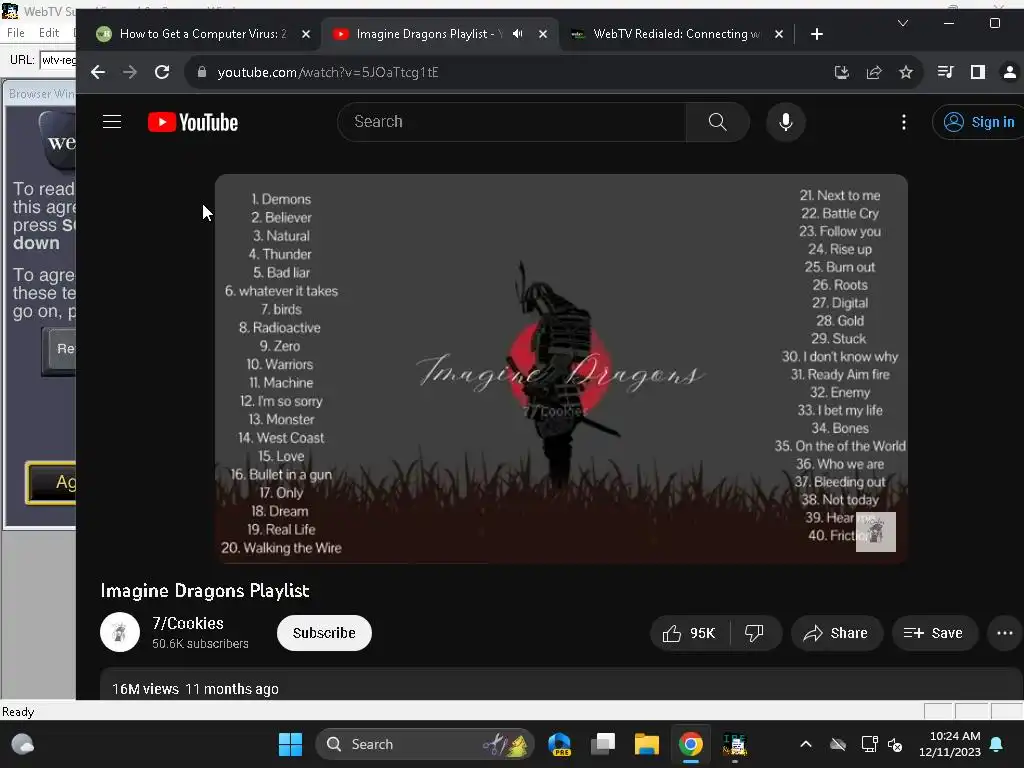Click the Imagine Dragons video player

tap(561, 368)
